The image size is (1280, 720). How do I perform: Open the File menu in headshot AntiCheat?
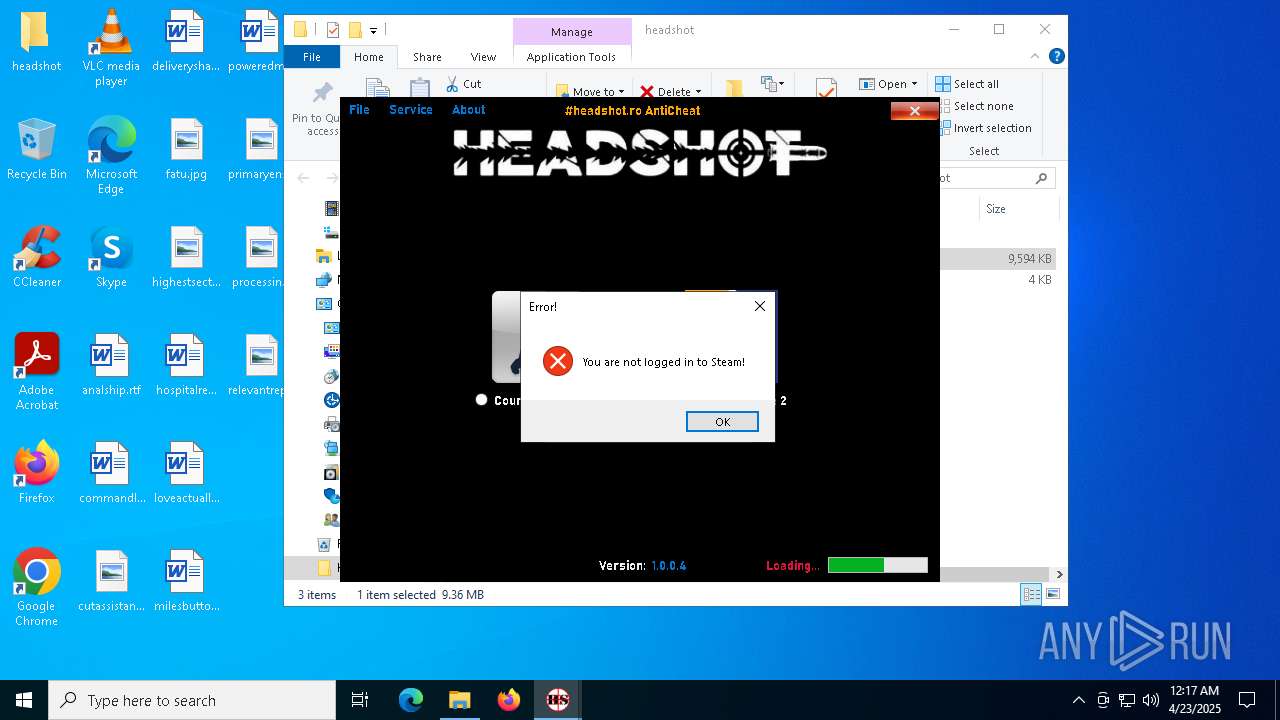pyautogui.click(x=359, y=110)
